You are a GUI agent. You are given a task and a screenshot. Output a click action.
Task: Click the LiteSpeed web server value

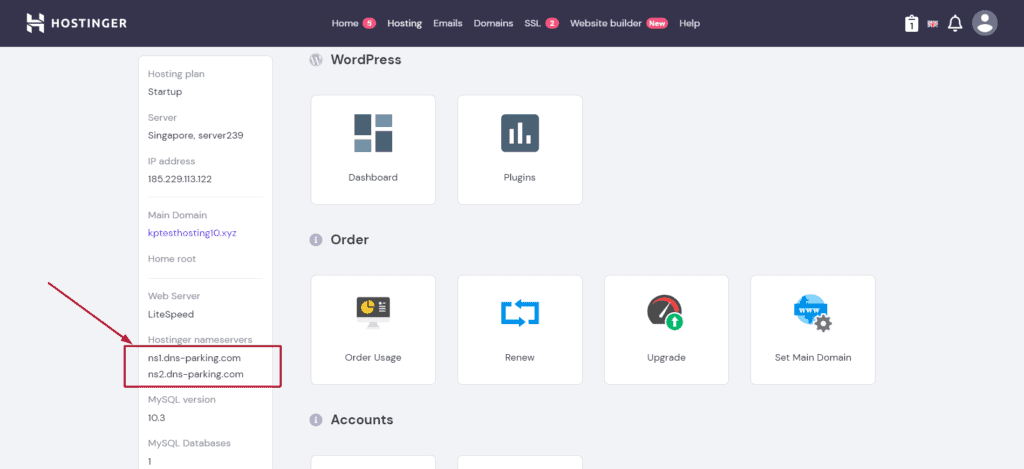click(171, 314)
